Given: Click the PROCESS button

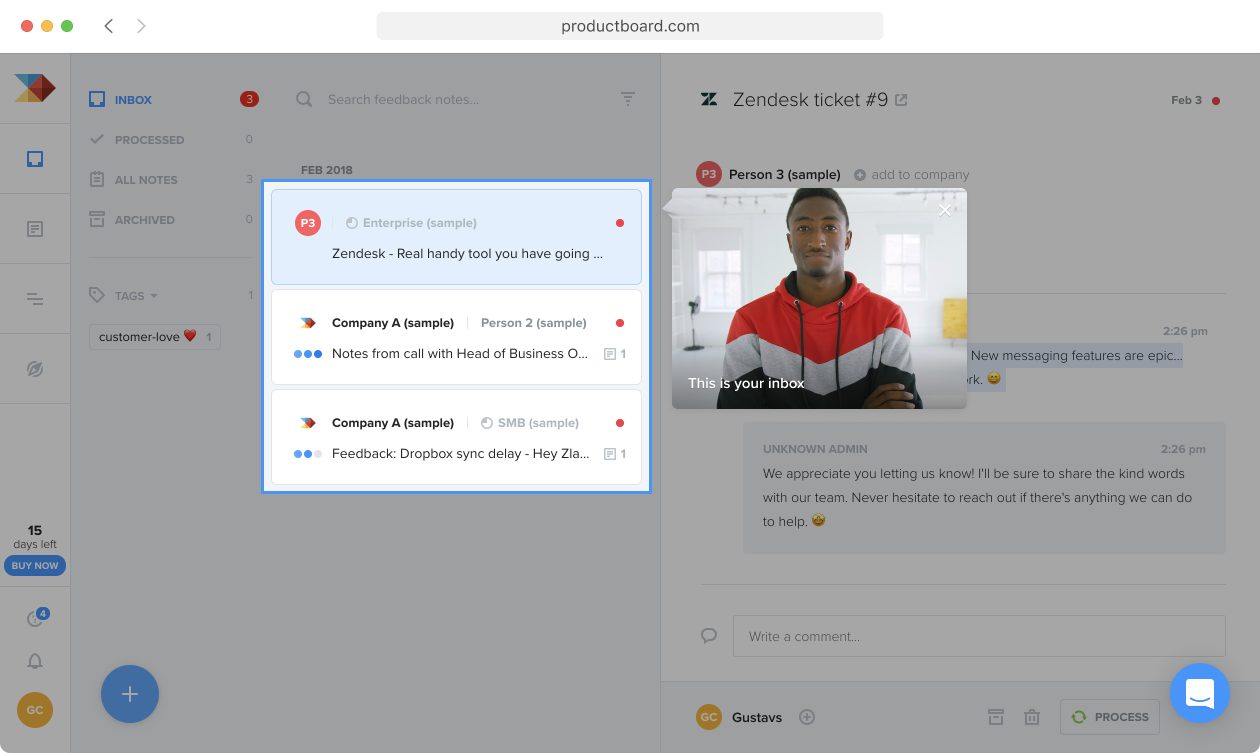Looking at the screenshot, I should [x=1110, y=717].
